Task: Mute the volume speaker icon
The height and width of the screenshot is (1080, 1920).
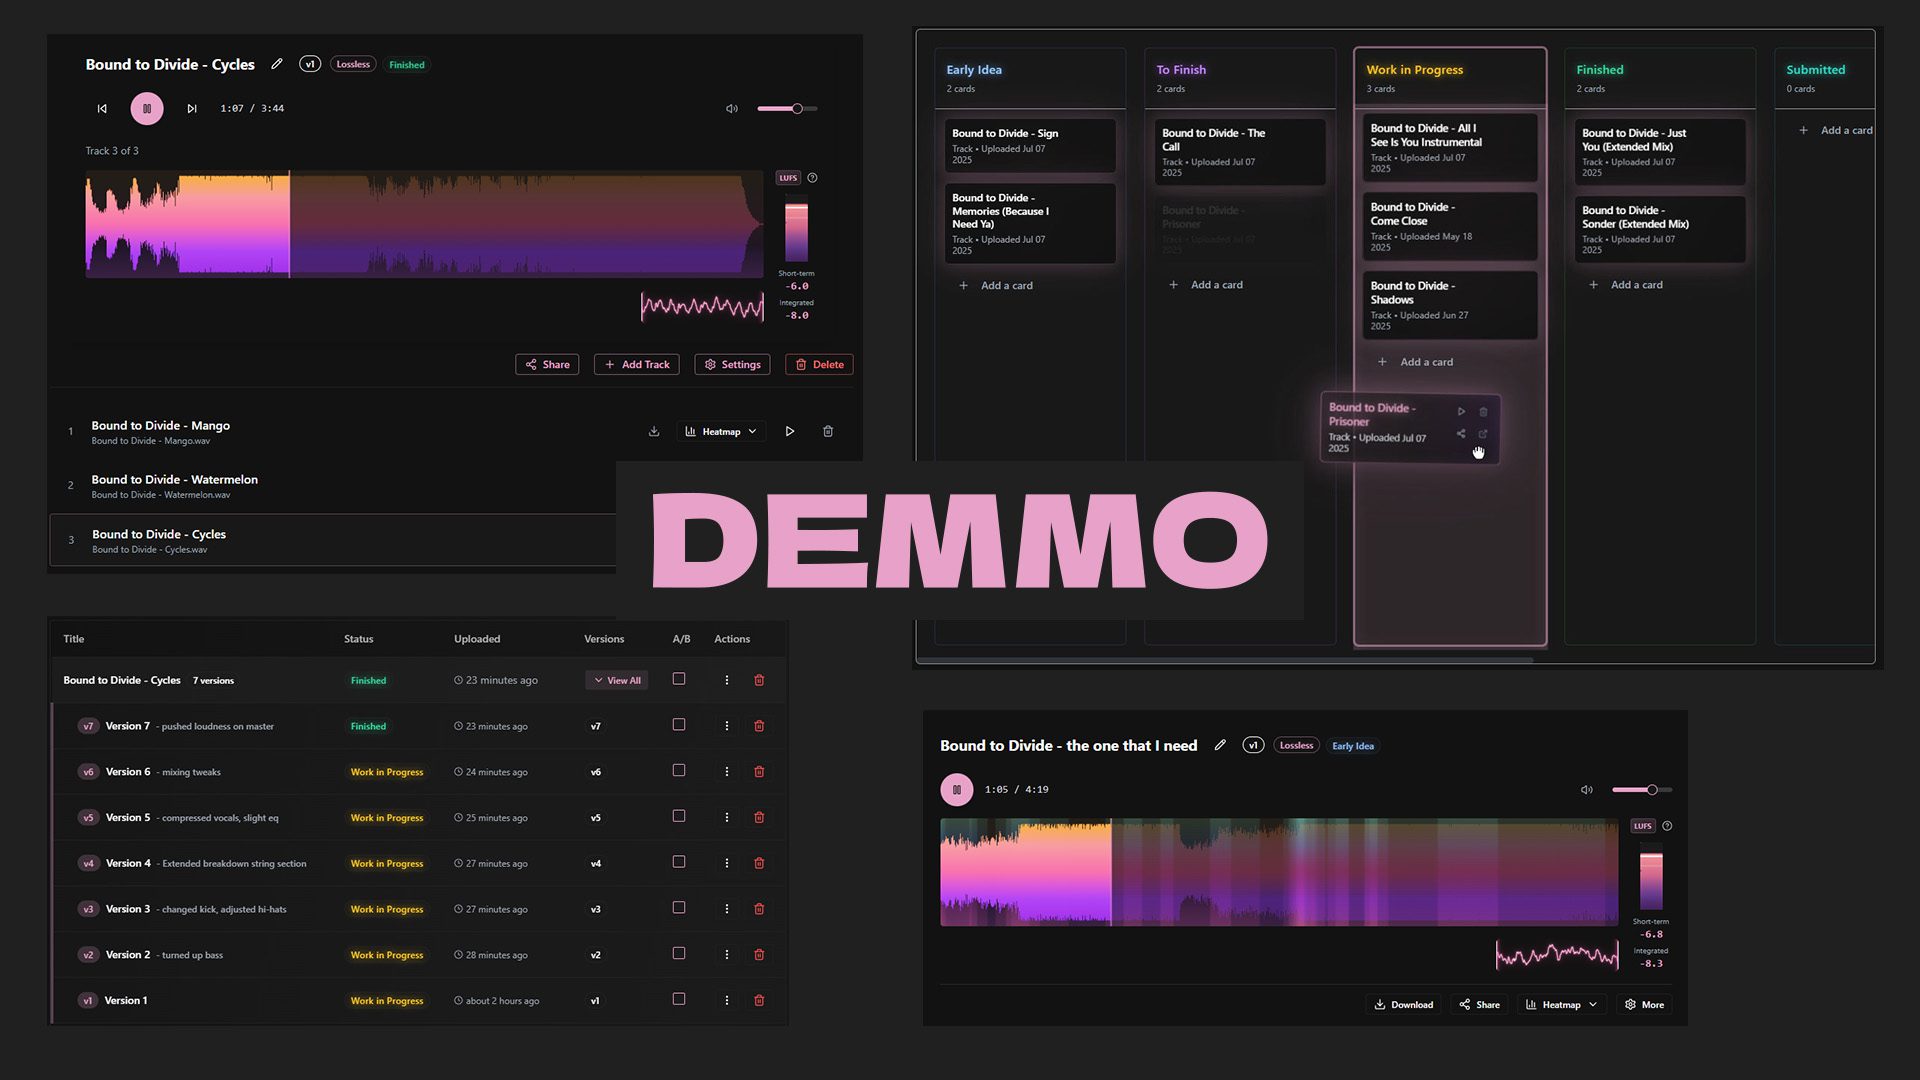Action: [x=731, y=108]
